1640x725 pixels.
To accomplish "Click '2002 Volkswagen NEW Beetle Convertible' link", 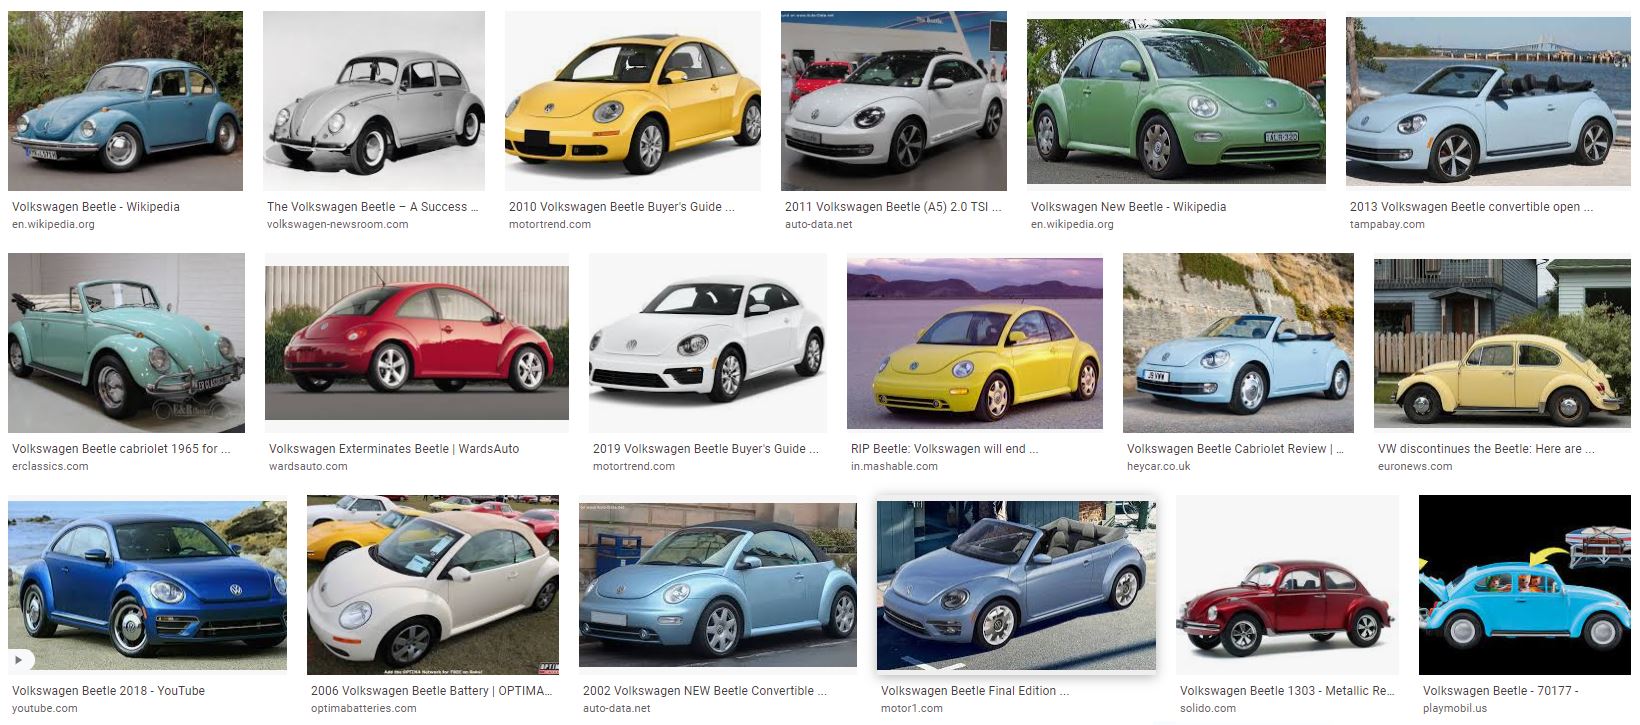I will (705, 691).
